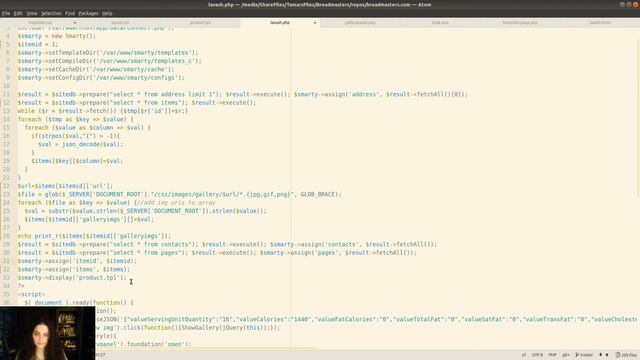
Task: Open the File menu
Action: (6, 13)
